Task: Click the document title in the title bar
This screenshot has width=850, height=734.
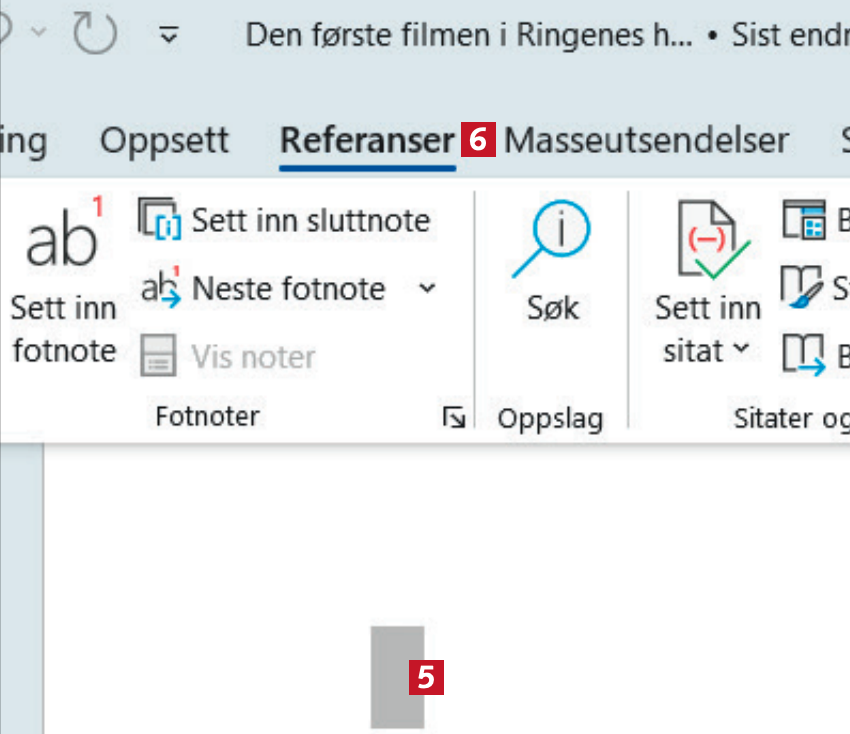Action: 469,36
